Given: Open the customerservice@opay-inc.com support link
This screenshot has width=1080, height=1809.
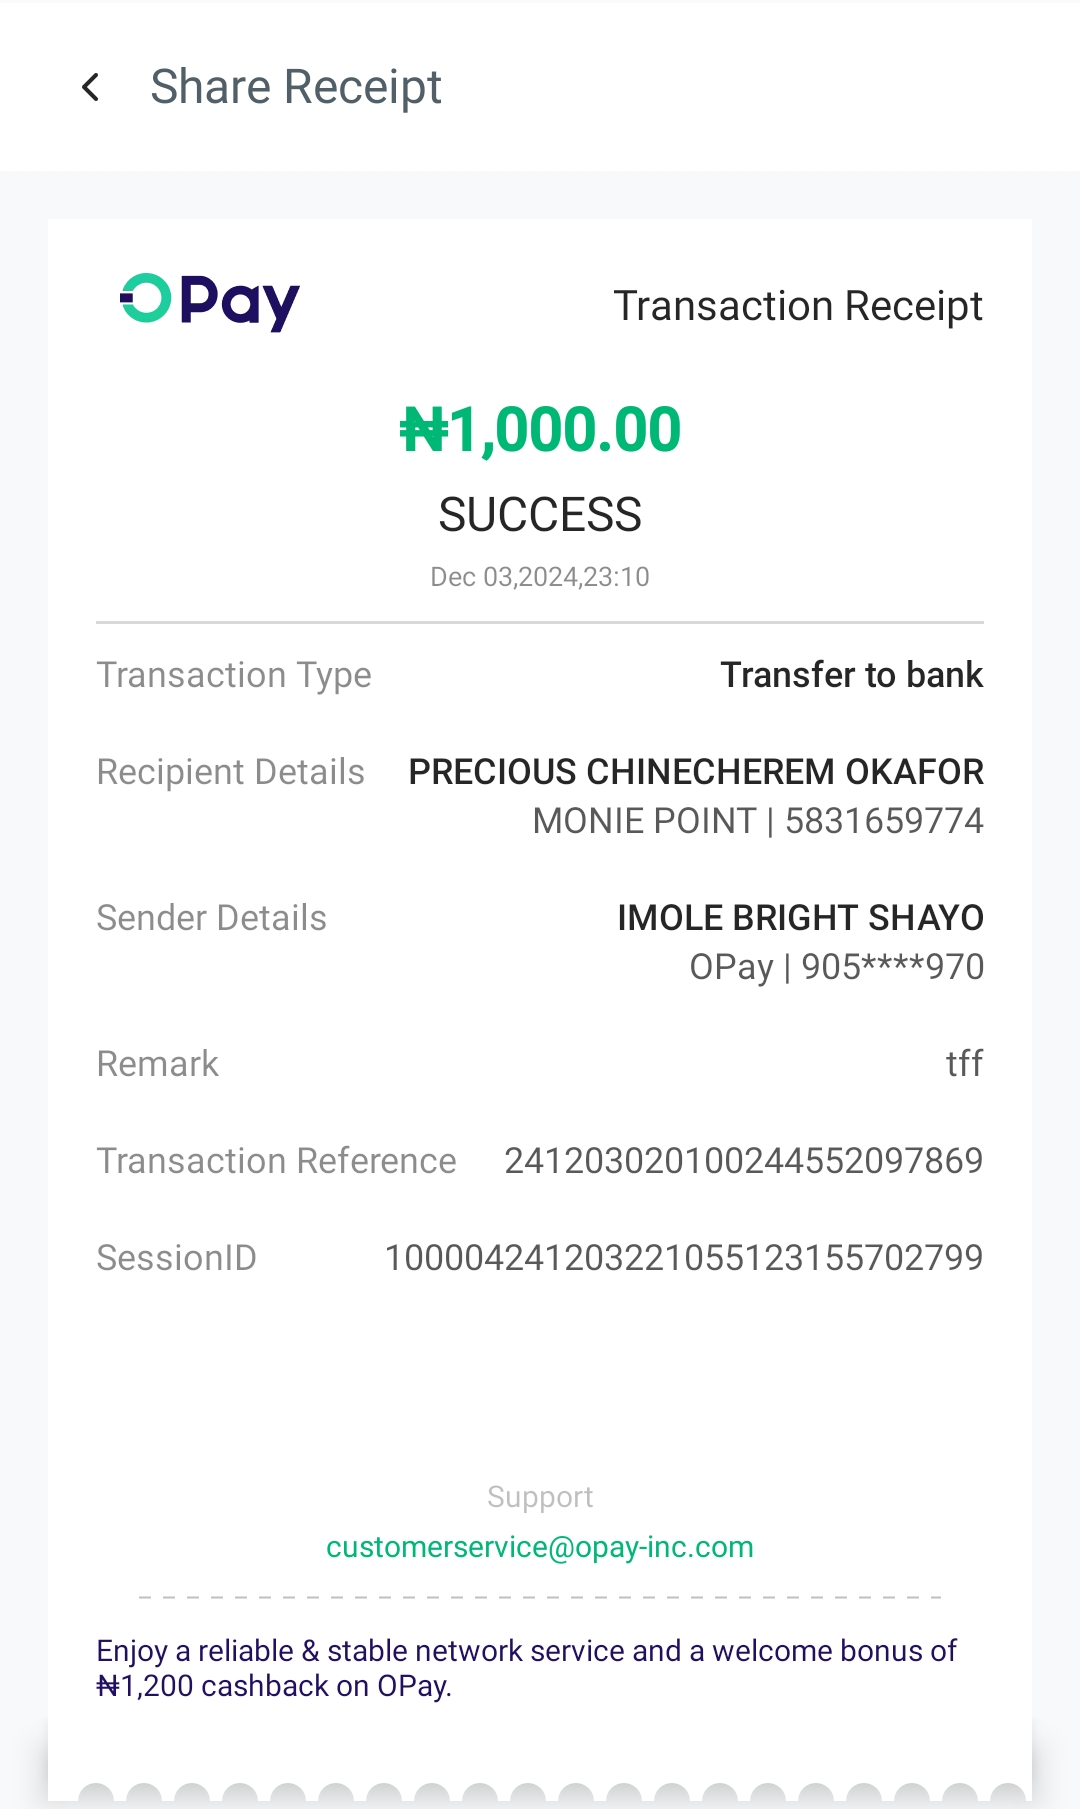Looking at the screenshot, I should point(540,1547).
